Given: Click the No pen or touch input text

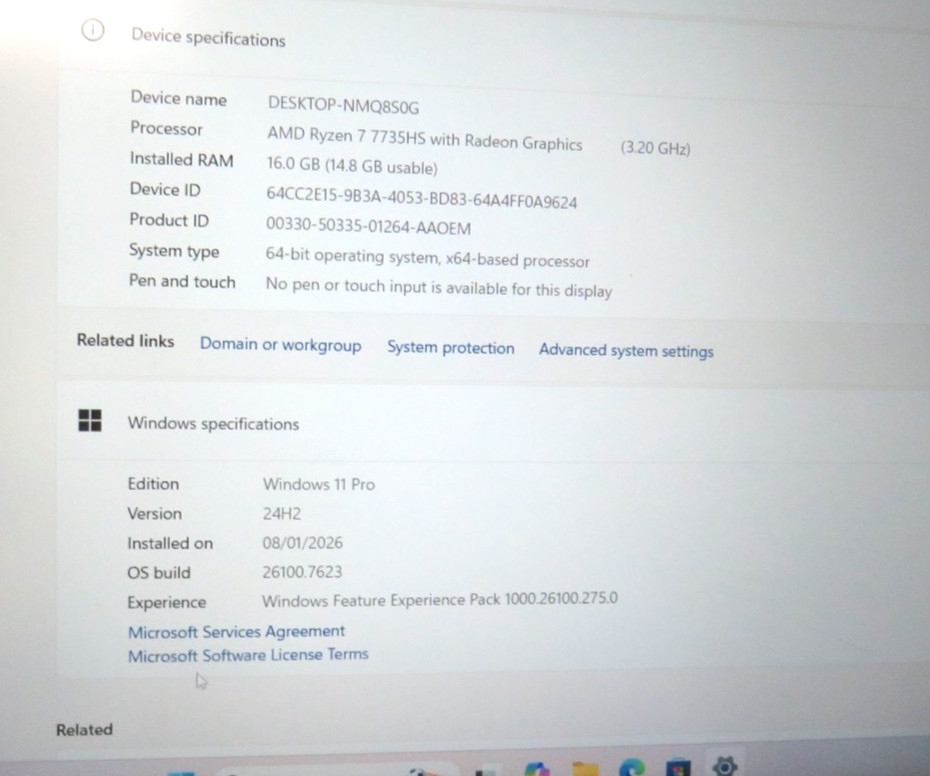Looking at the screenshot, I should pos(439,287).
